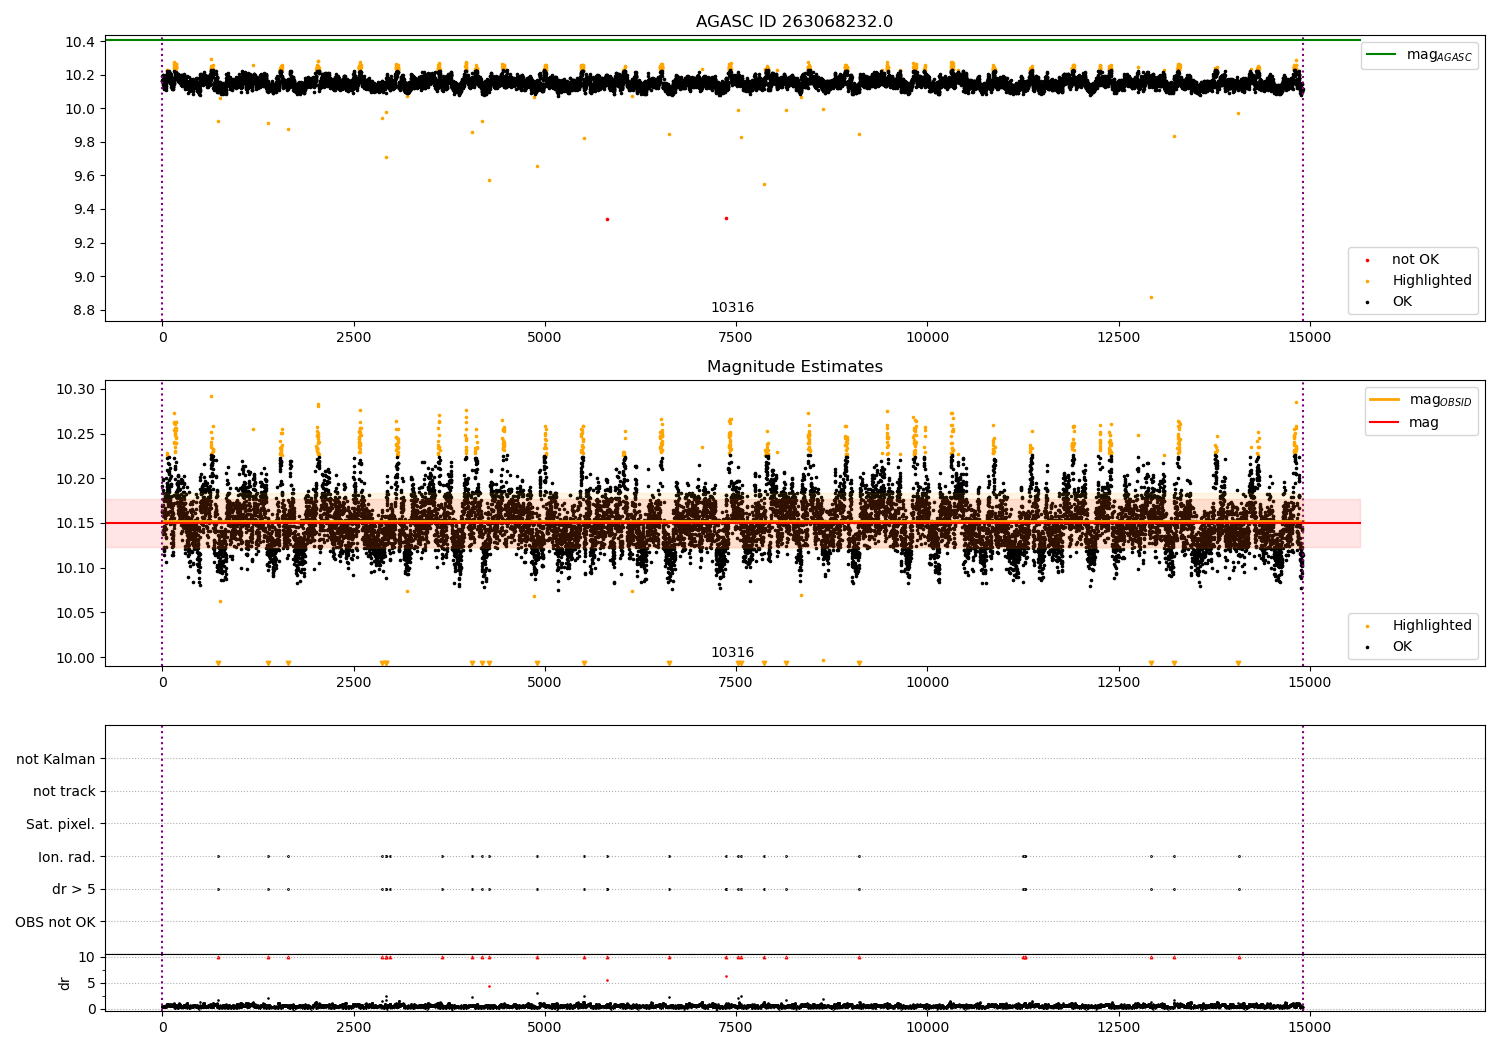The image size is (1500, 1050).
Task: Select 'Highlighted' legend entry in Magnitude Estimates panel
Action: [x=1431, y=626]
